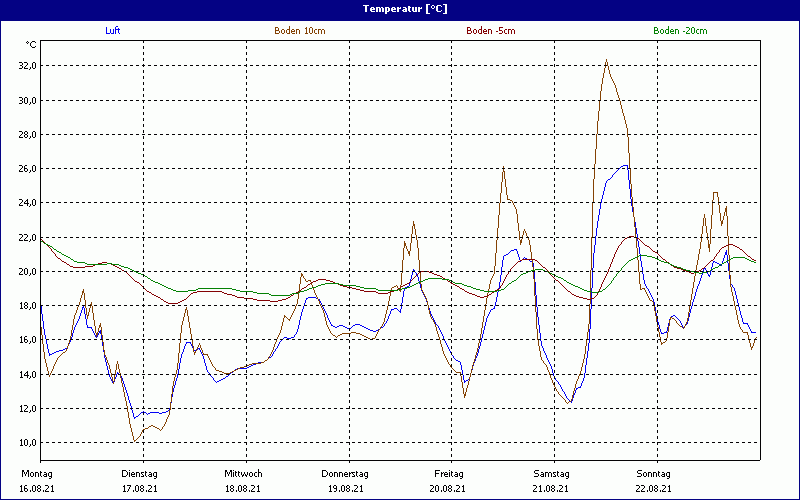The height and width of the screenshot is (500, 800).
Task: Select the green Boden -20cm legend label
Action: pyautogui.click(x=680, y=31)
